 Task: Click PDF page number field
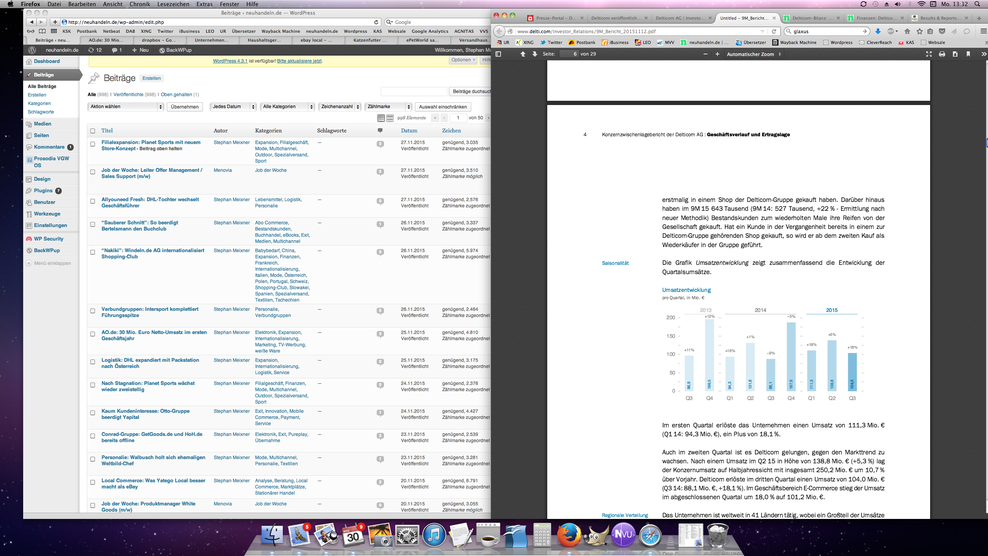tap(568, 54)
